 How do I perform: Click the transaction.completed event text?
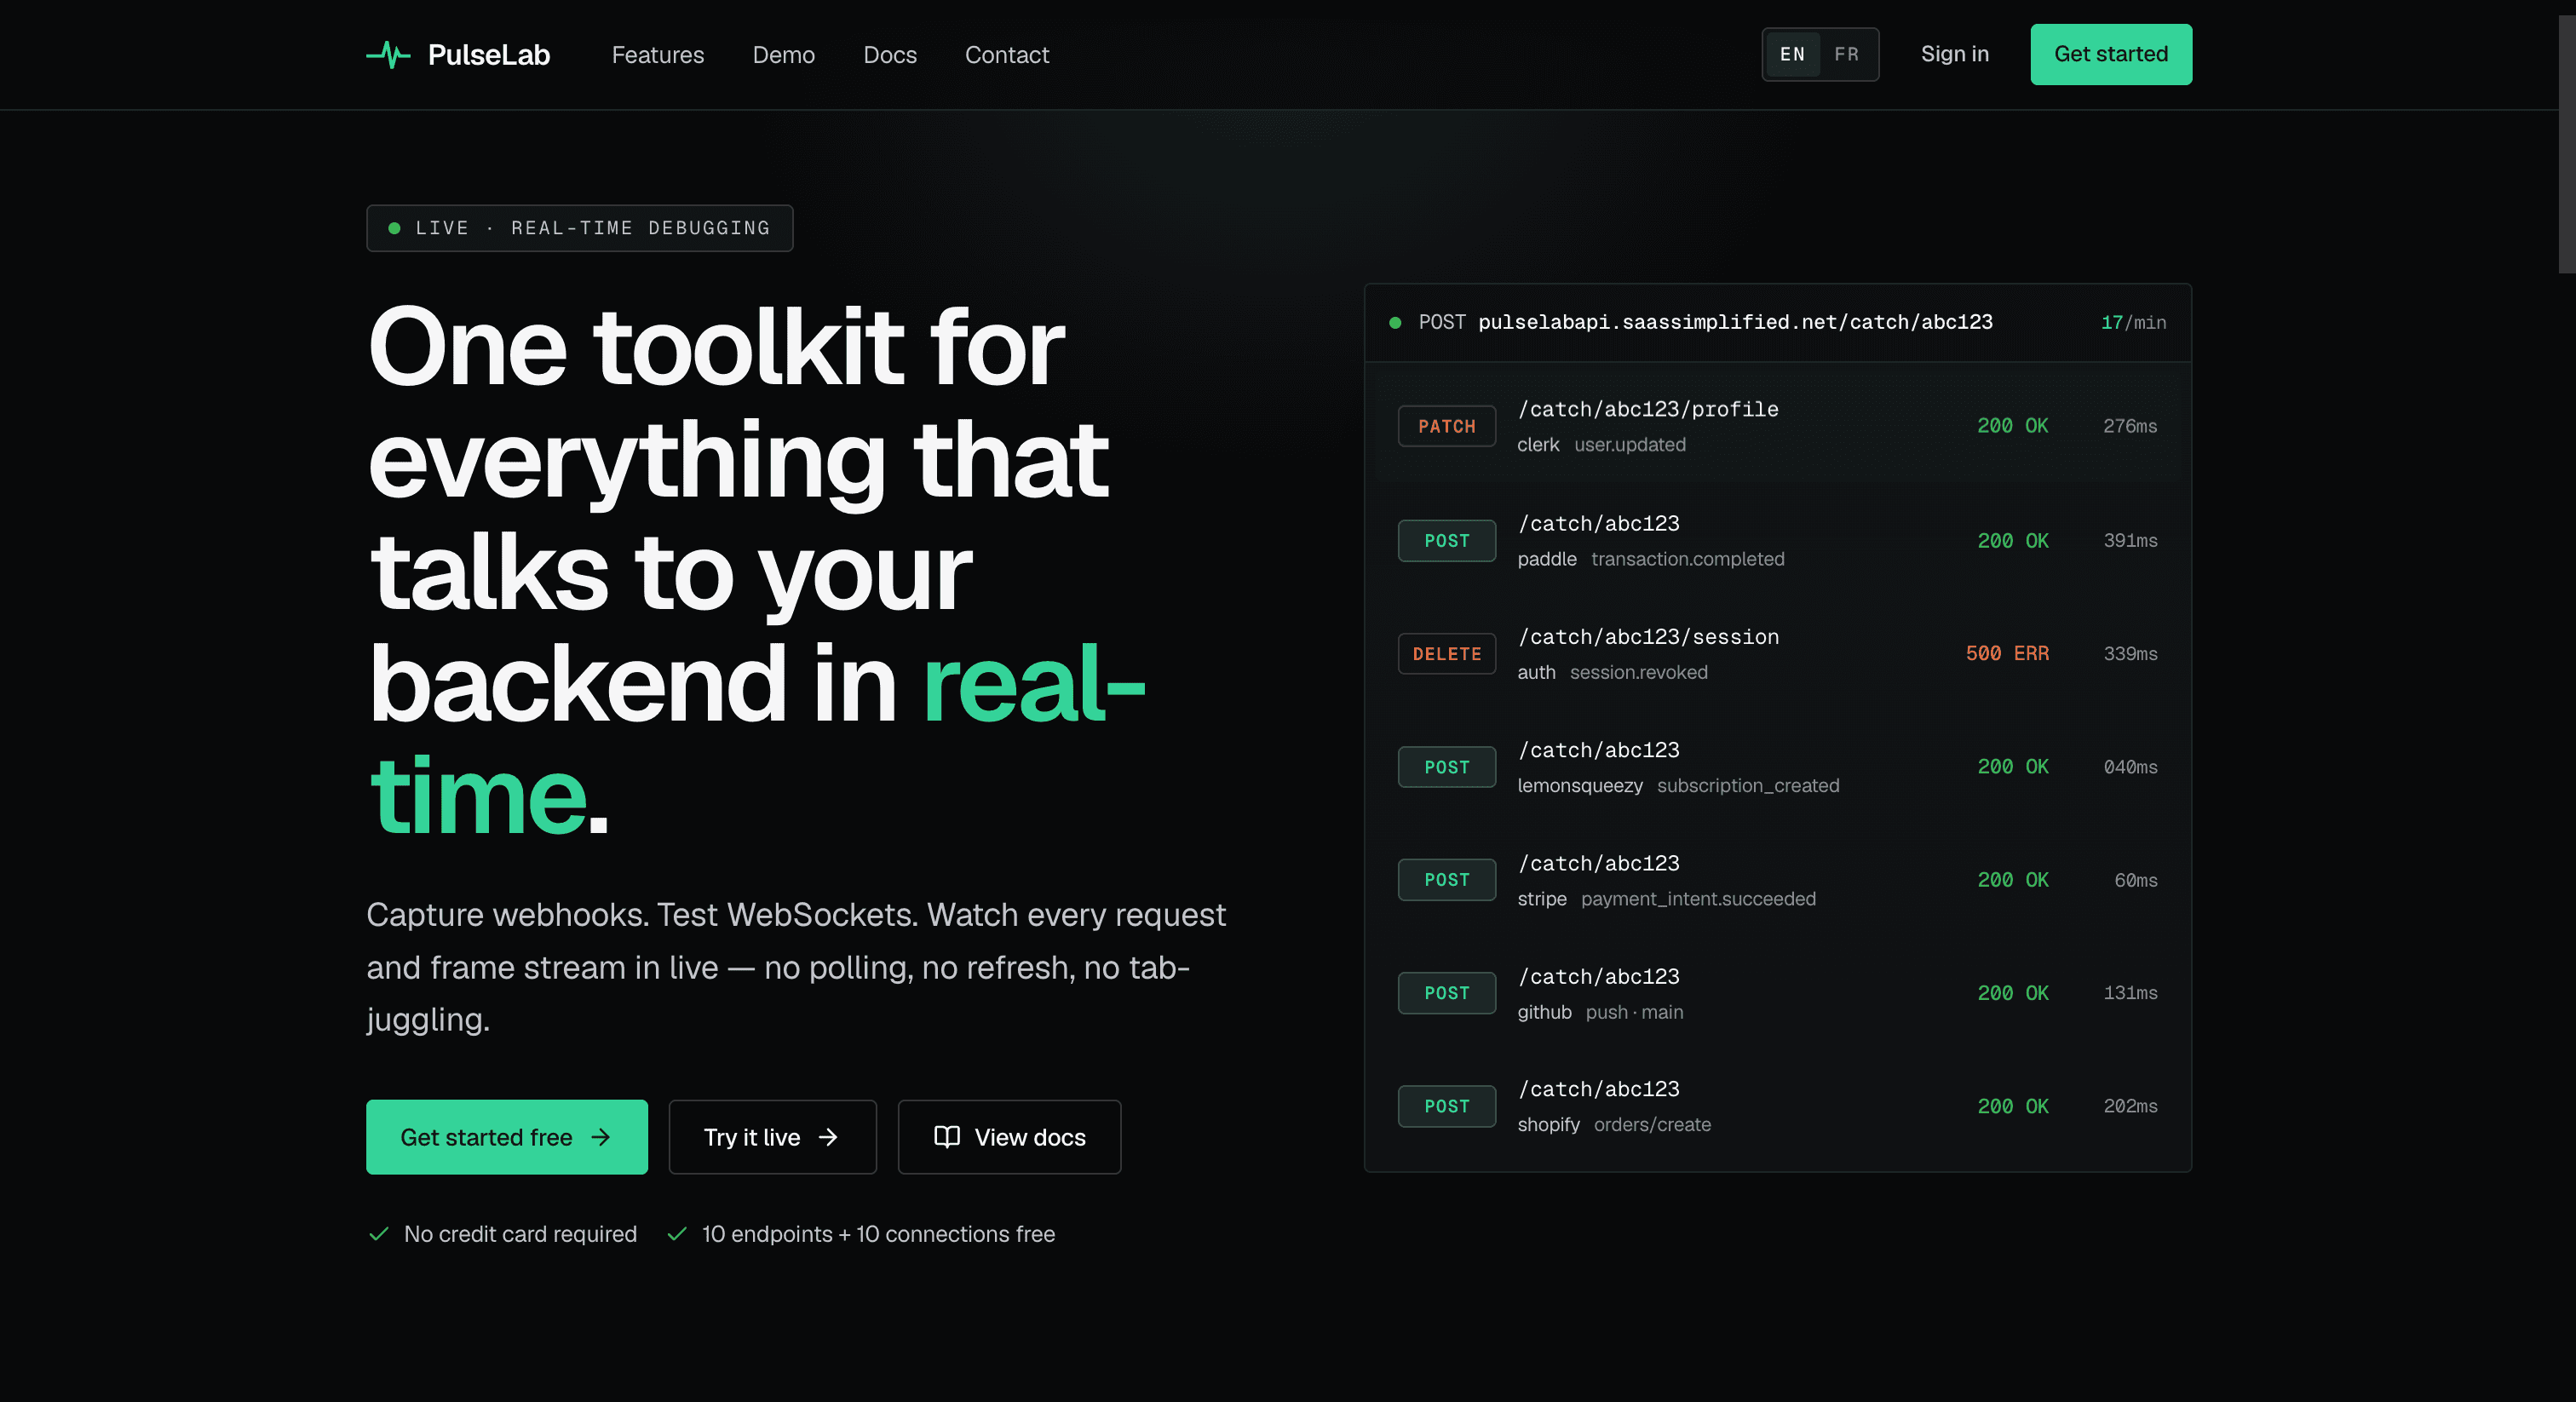1687,559
